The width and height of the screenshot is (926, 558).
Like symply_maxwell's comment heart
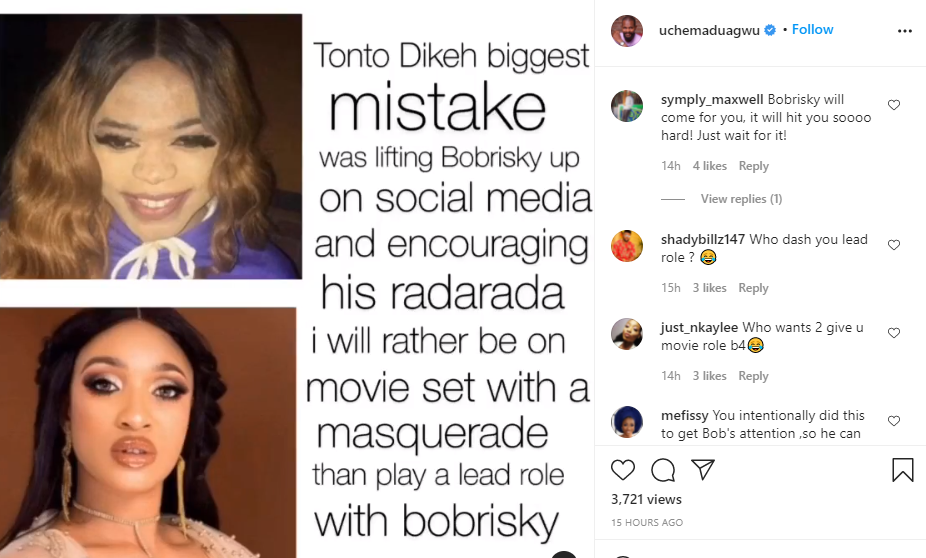[x=894, y=105]
